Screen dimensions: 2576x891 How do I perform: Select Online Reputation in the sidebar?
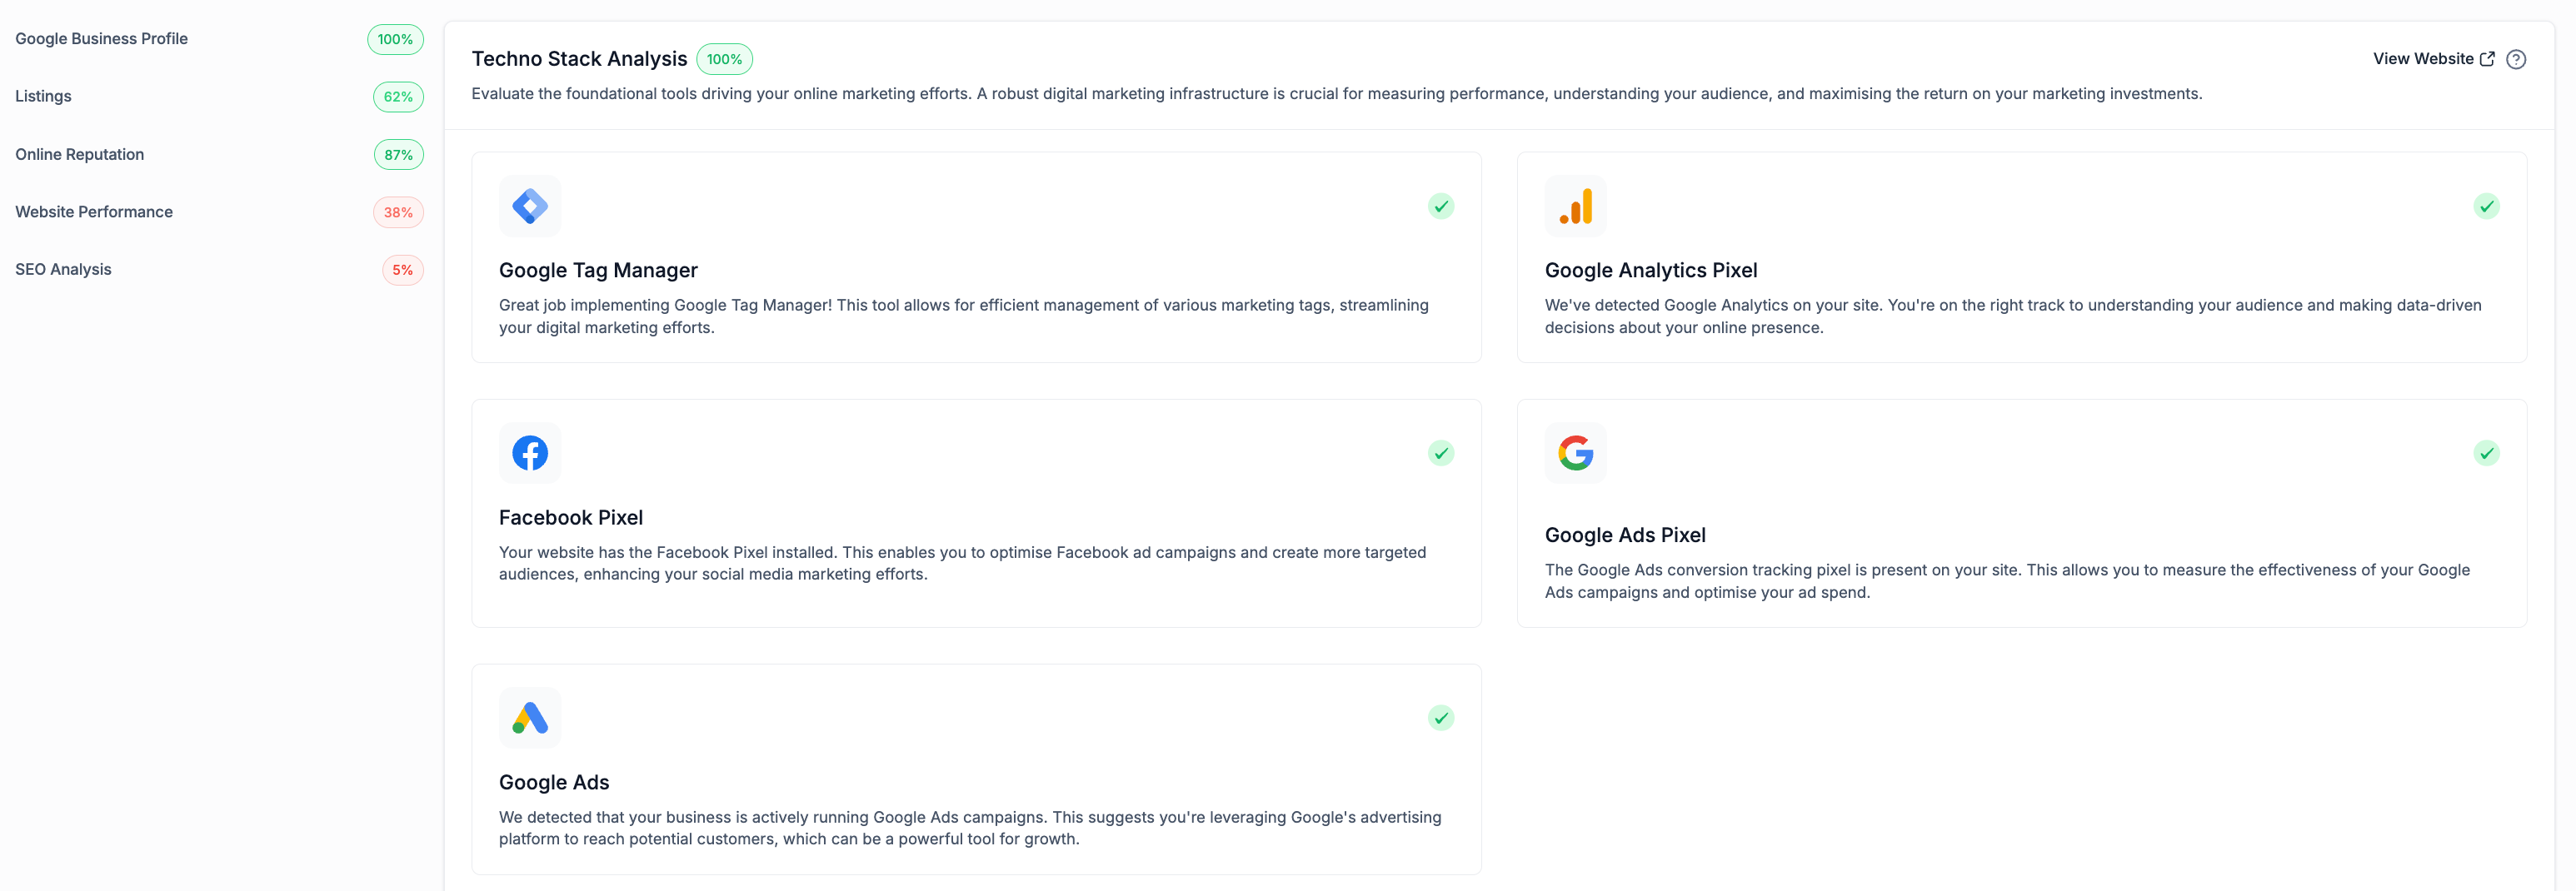79,154
